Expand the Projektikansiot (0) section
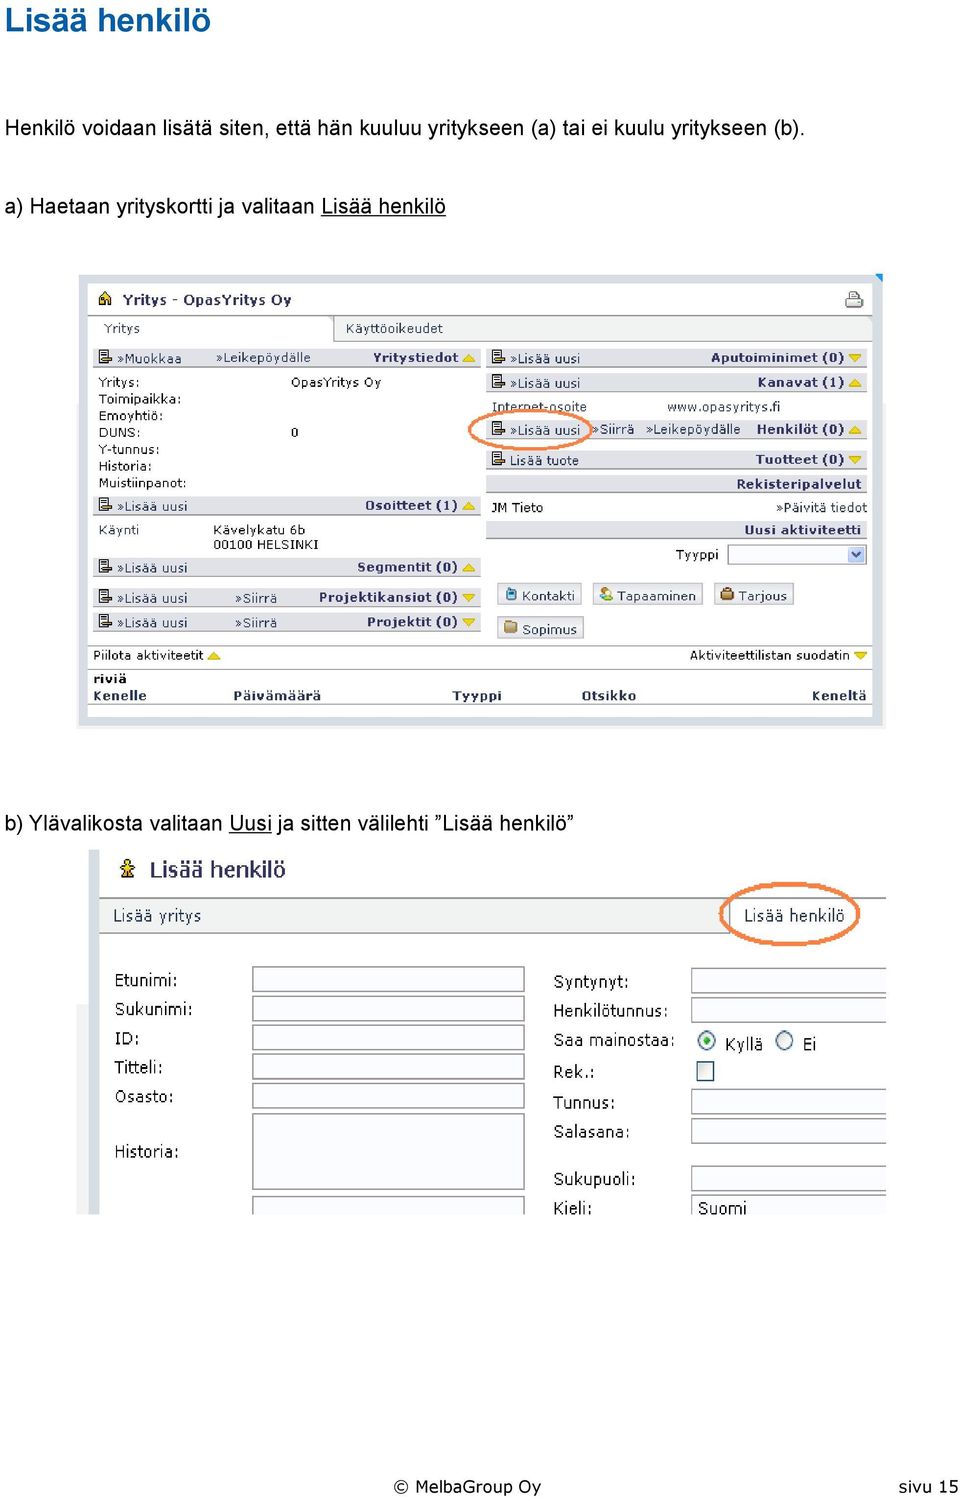Viewport: 960px width, 1497px height. pos(469,598)
